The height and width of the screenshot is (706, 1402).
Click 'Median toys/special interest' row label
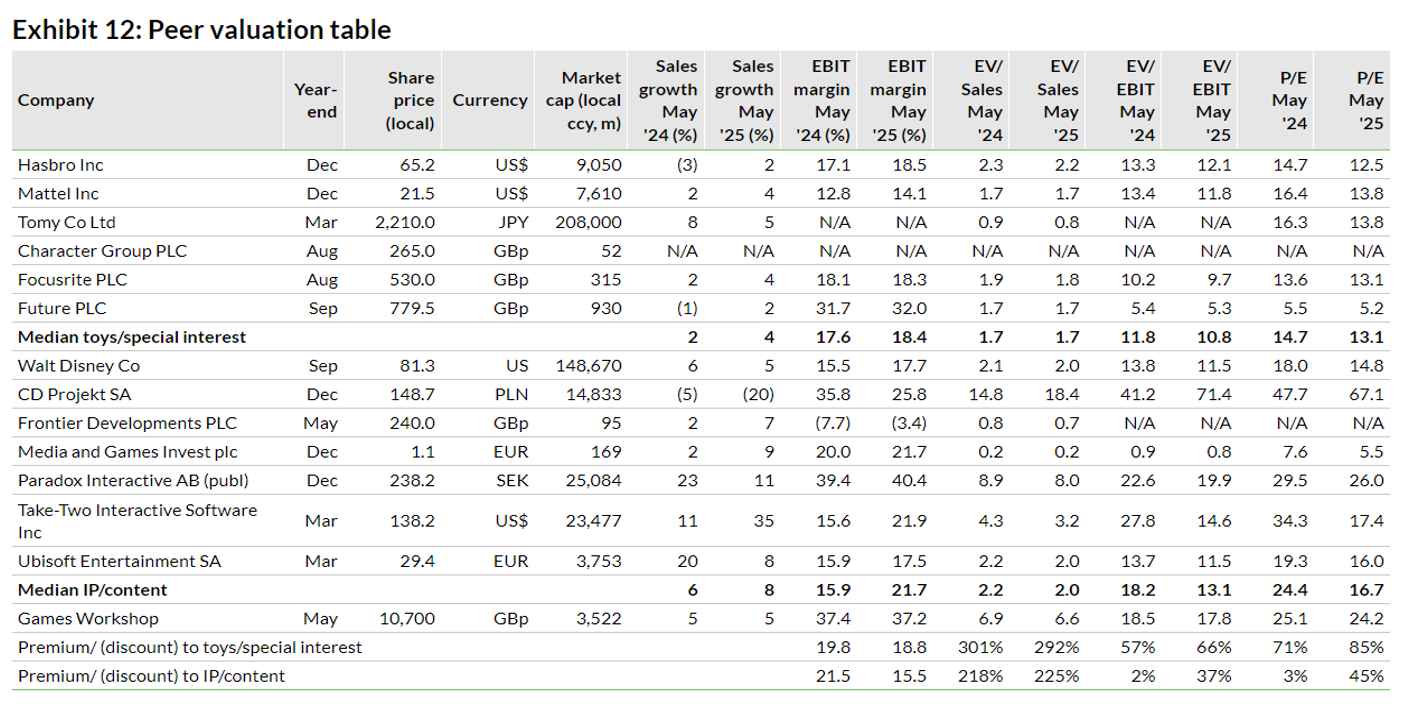pos(132,337)
